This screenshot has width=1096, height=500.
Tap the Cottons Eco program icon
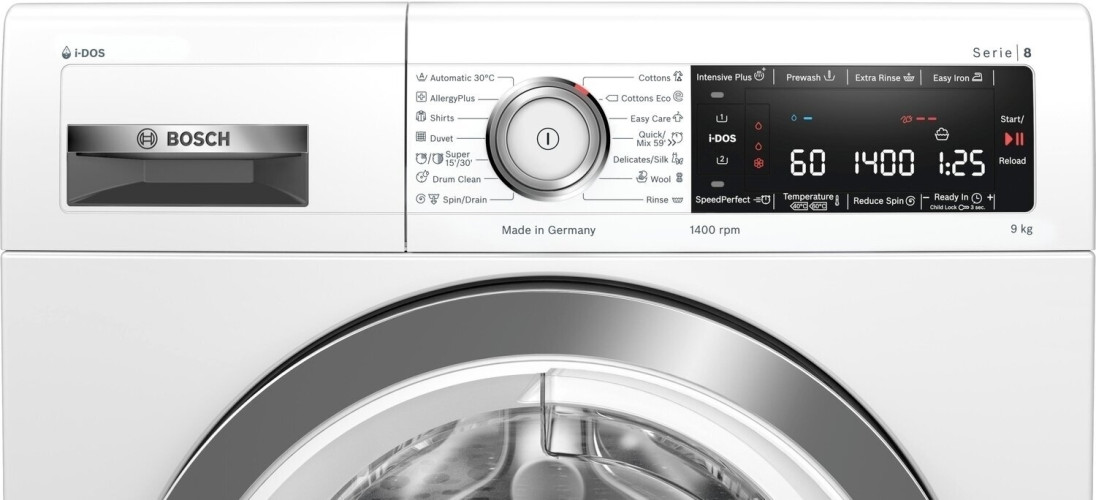pos(678,97)
